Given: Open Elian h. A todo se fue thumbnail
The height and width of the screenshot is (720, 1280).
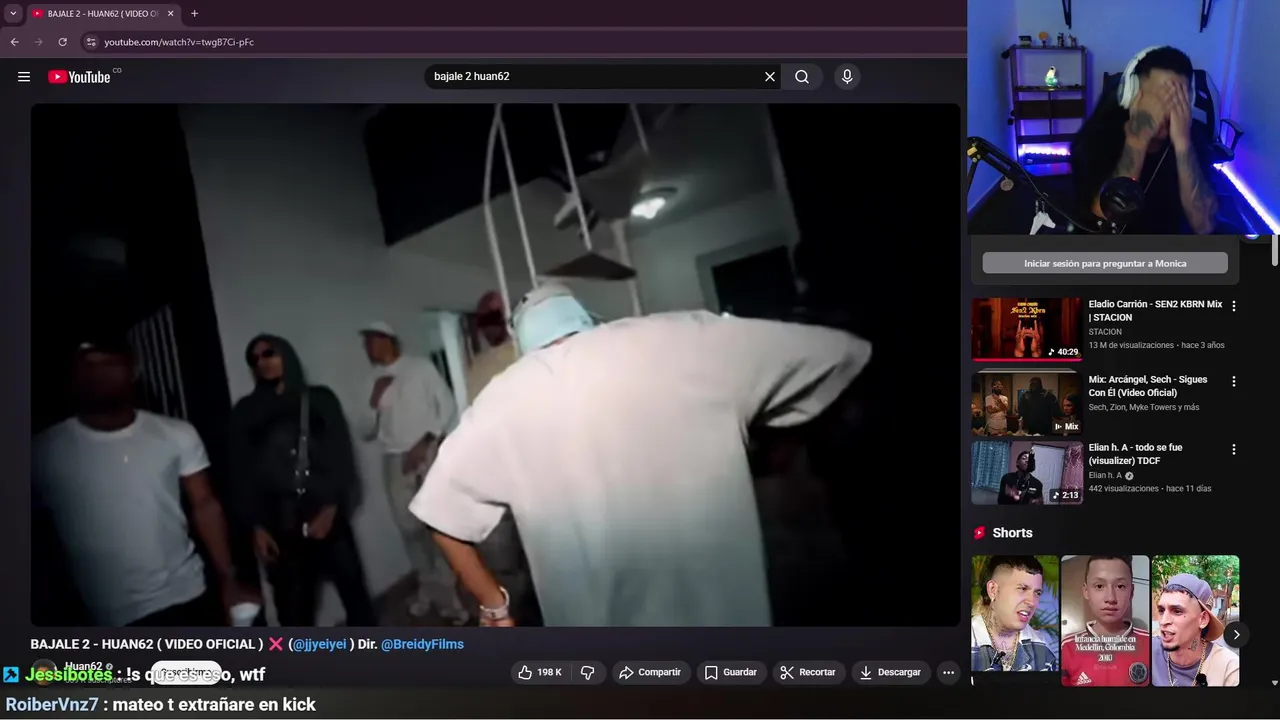Looking at the screenshot, I should 1027,473.
